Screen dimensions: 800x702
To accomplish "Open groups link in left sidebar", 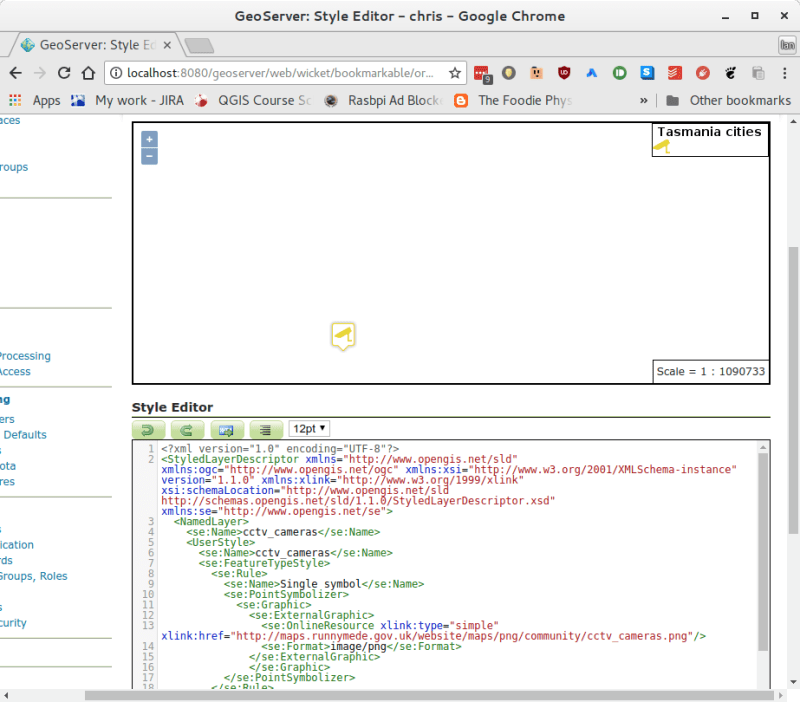I will [14, 167].
